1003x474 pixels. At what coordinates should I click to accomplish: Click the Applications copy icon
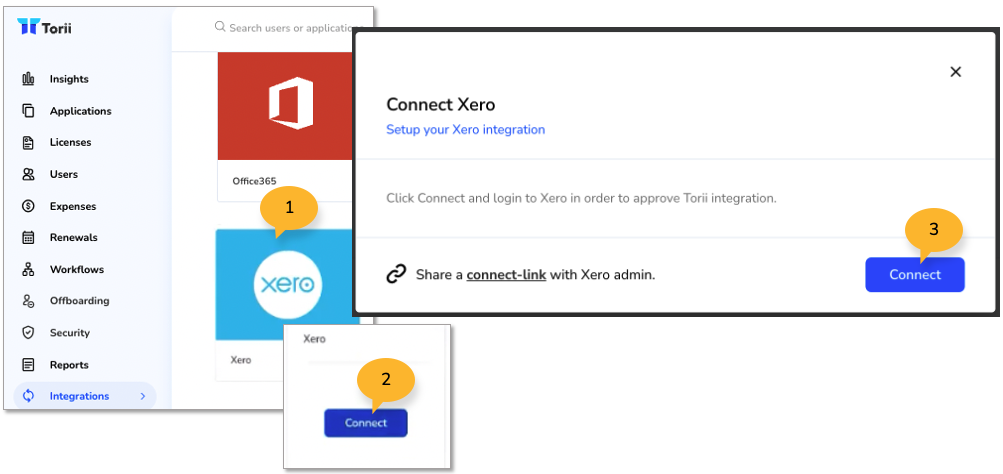tap(28, 111)
